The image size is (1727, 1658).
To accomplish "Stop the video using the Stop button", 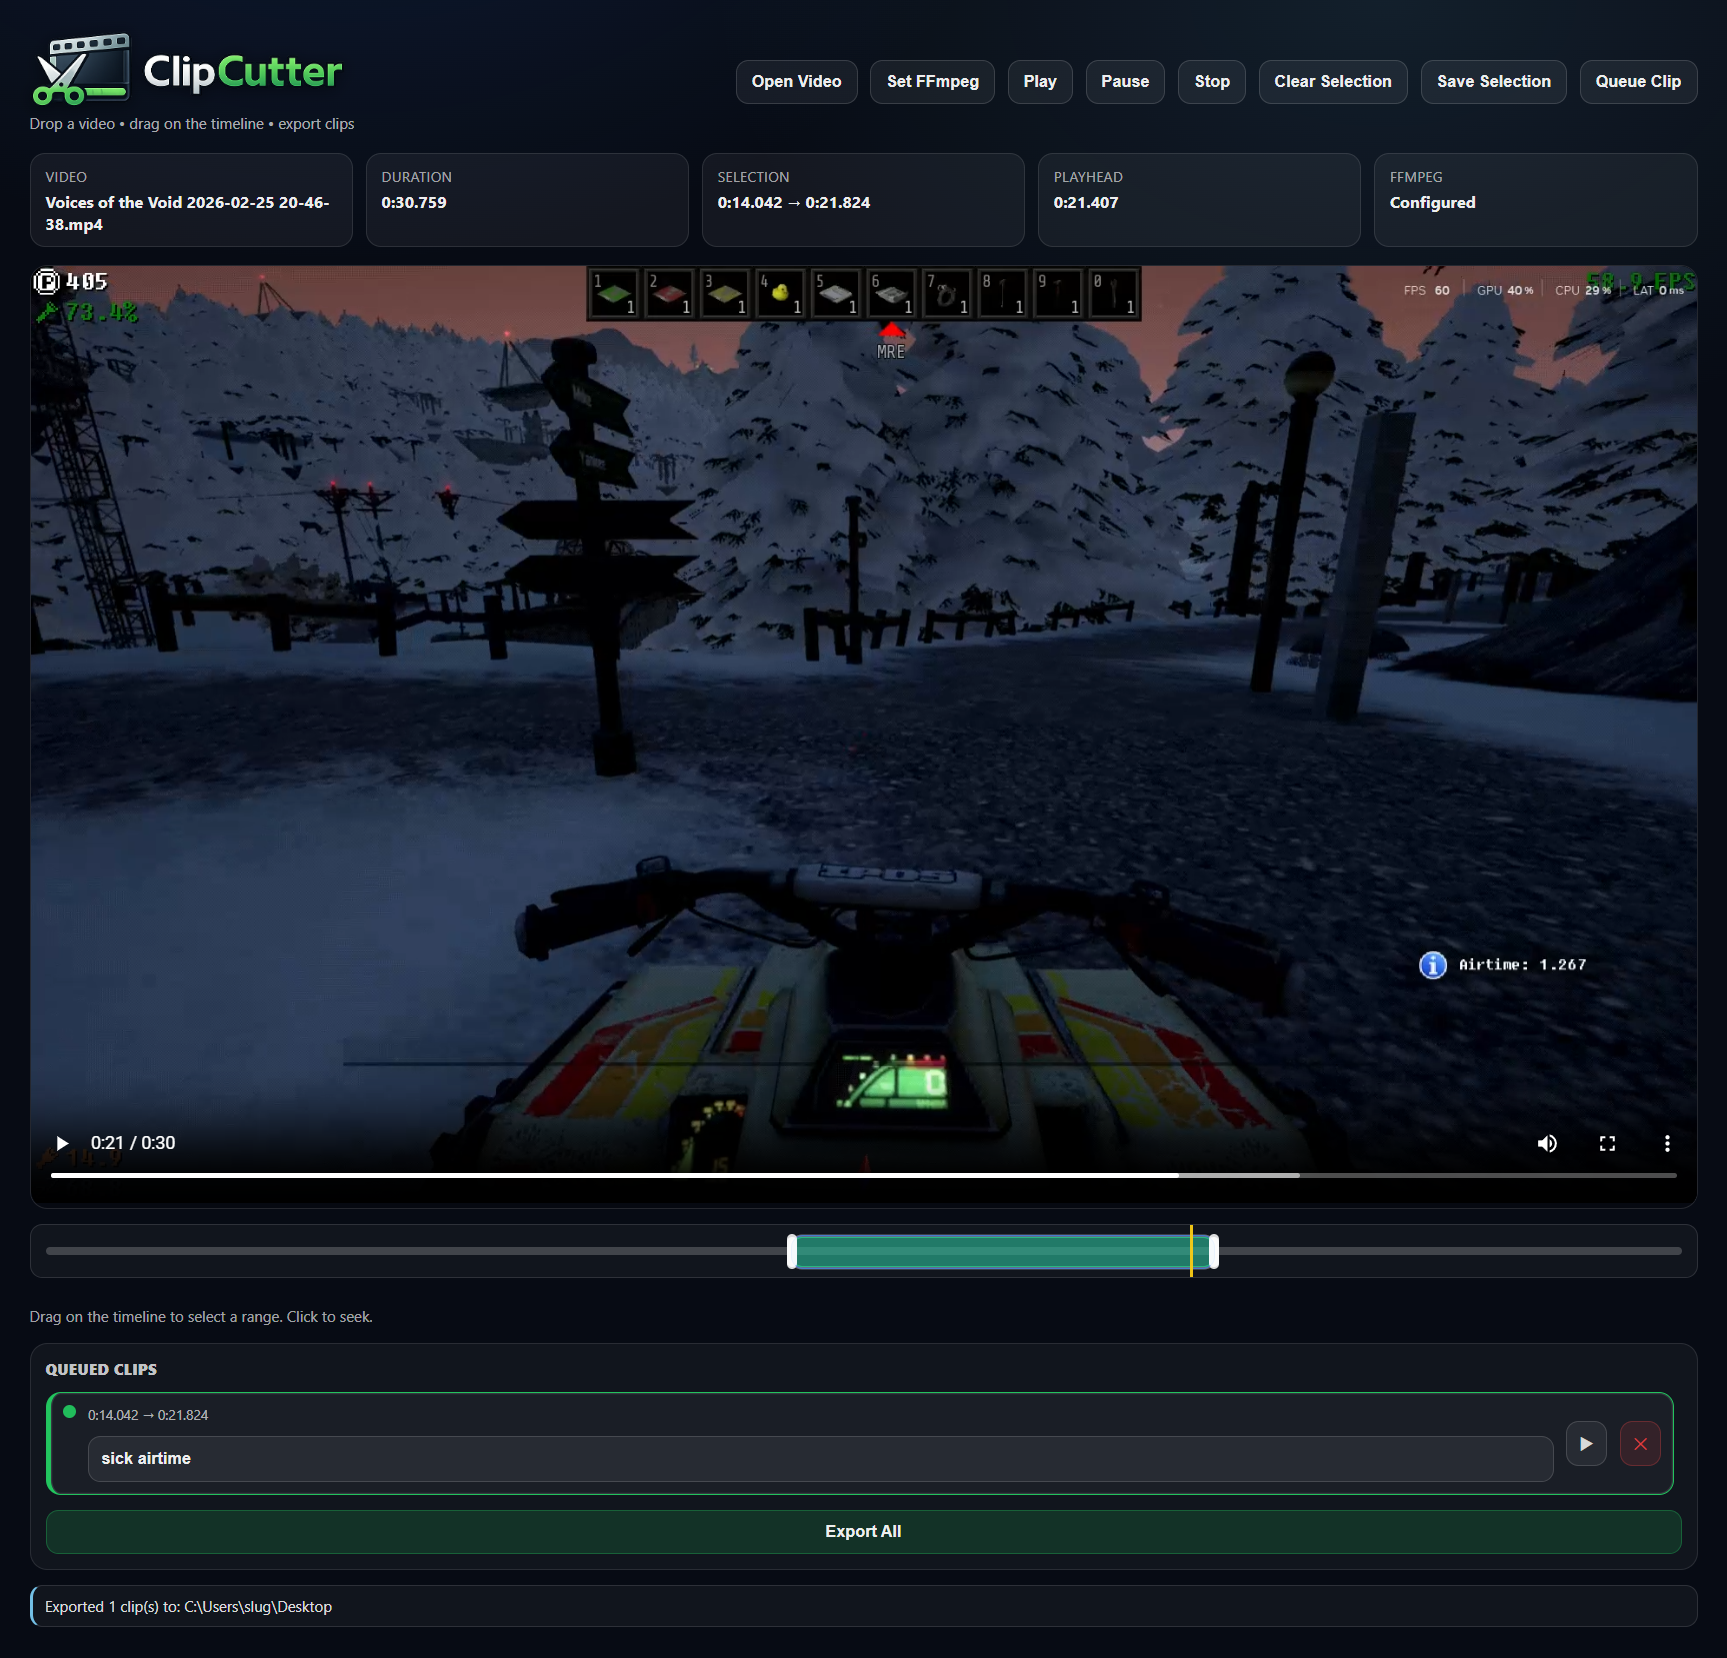I will click(1212, 82).
